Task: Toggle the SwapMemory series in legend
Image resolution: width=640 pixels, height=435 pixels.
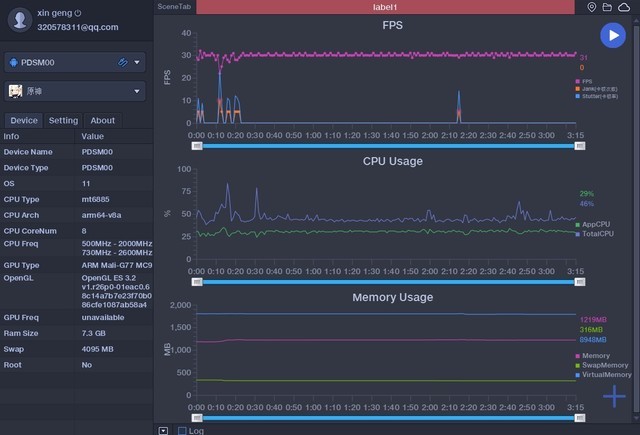Action: [x=607, y=365]
